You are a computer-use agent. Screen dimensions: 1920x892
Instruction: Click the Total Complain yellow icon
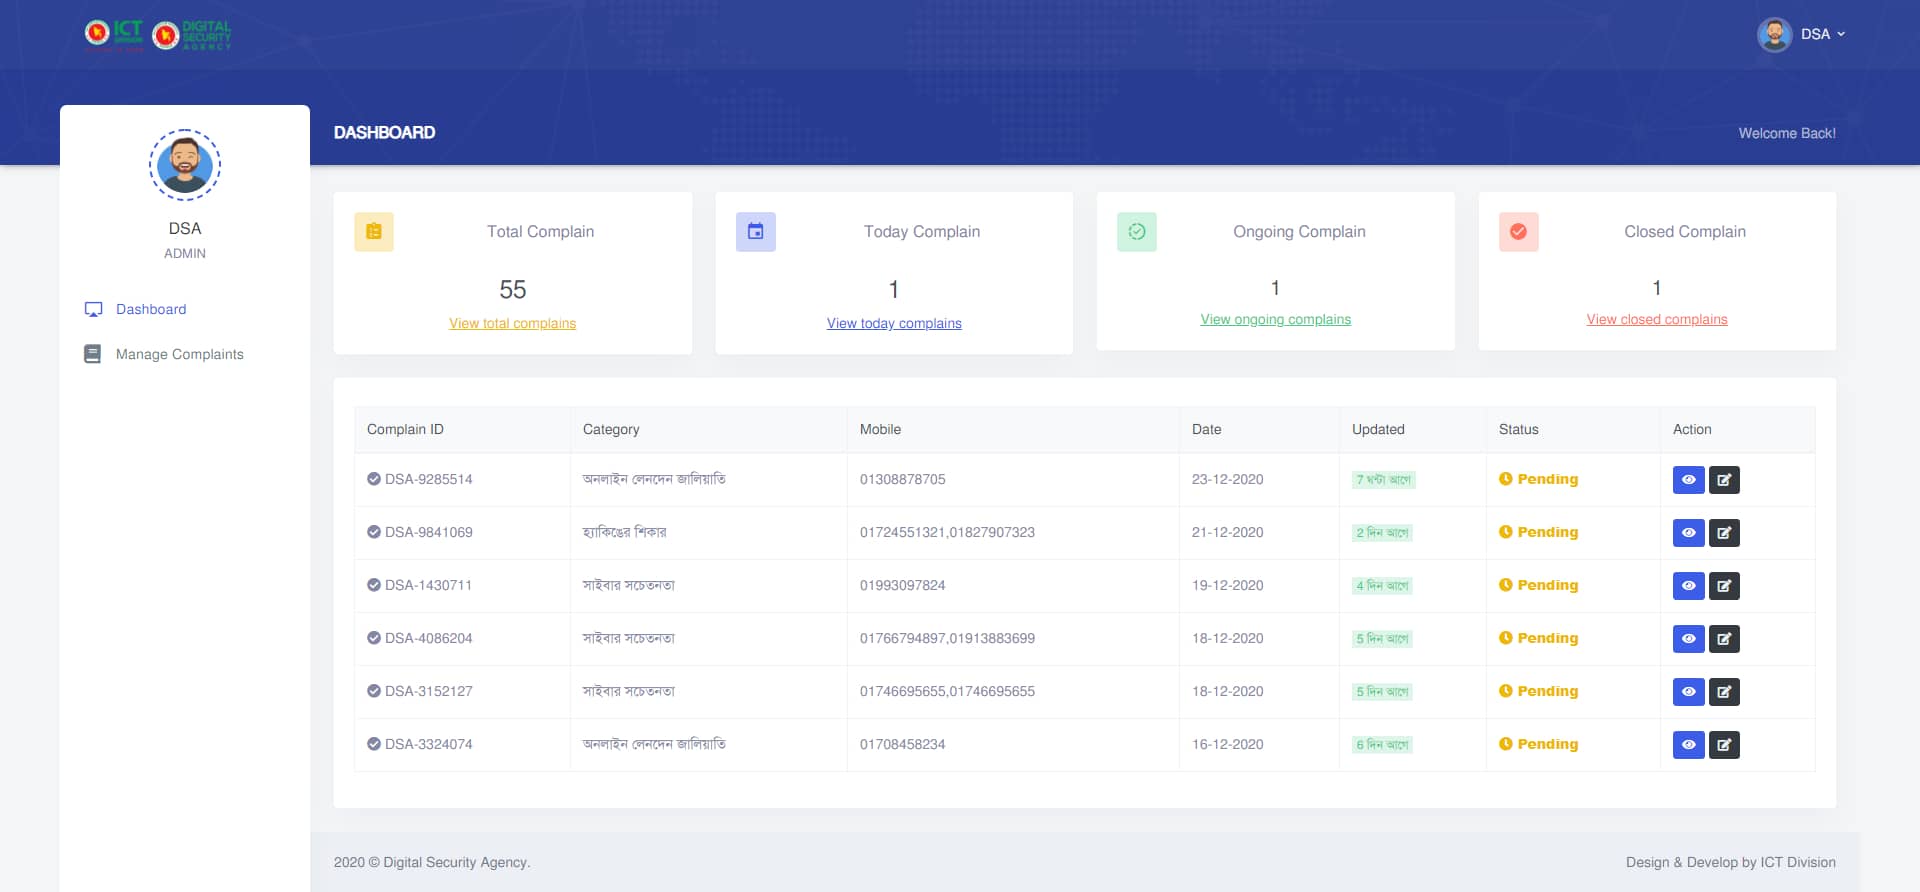click(374, 232)
